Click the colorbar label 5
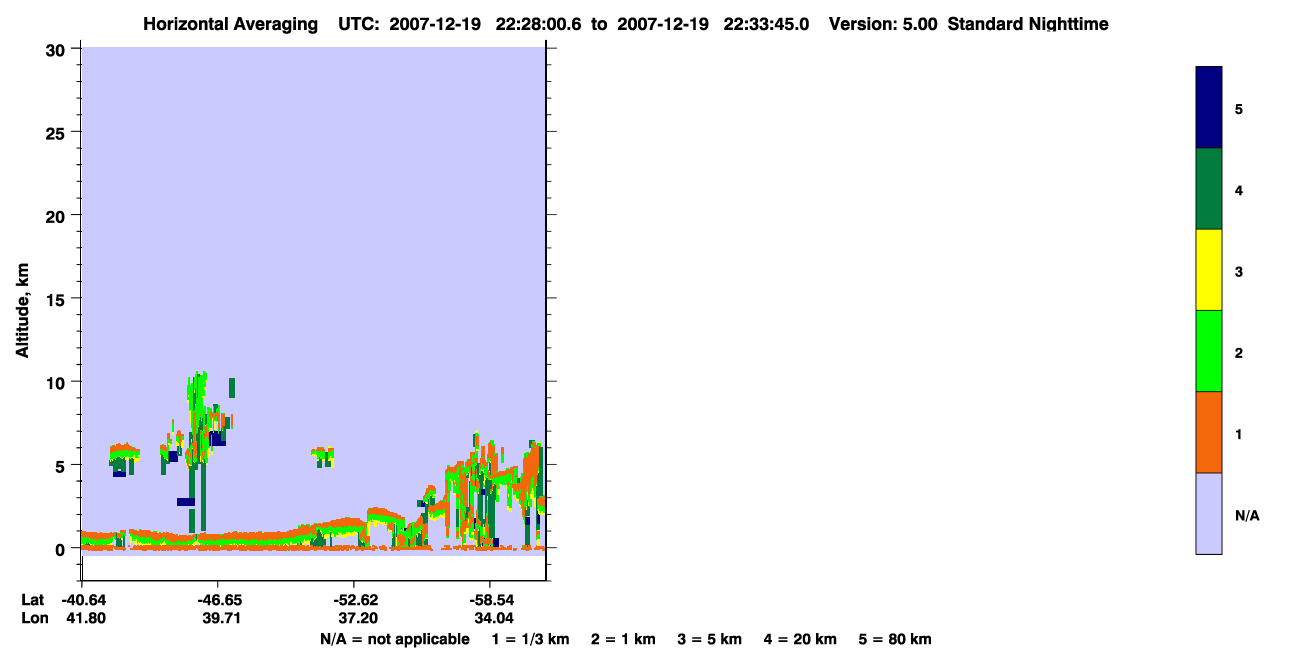 (1239, 109)
